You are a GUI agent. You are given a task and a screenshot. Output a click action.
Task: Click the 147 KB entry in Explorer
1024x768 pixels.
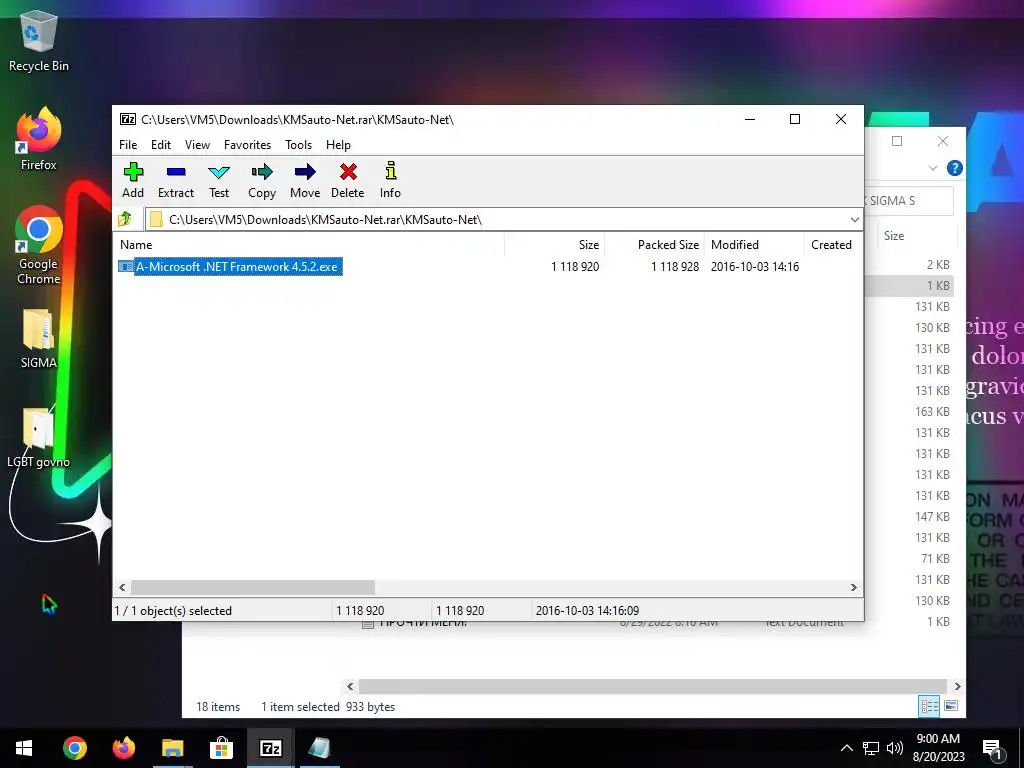[x=932, y=517]
